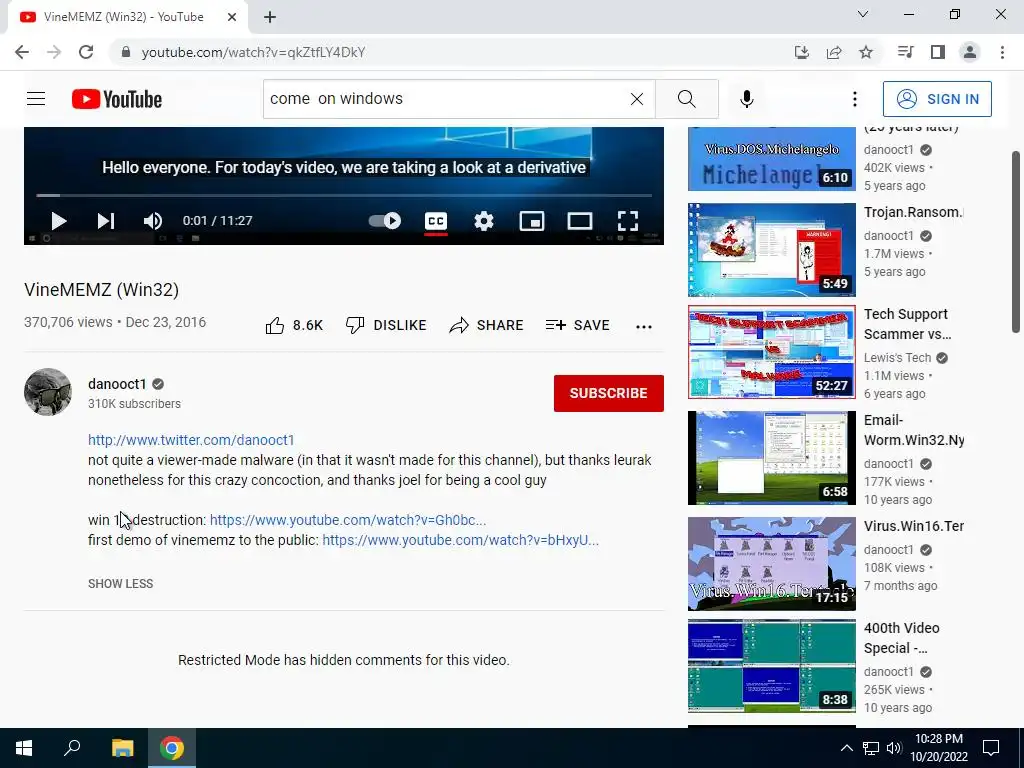This screenshot has height=768, width=1024.
Task: Open YouTube settings three-dot menu
Action: click(x=855, y=99)
